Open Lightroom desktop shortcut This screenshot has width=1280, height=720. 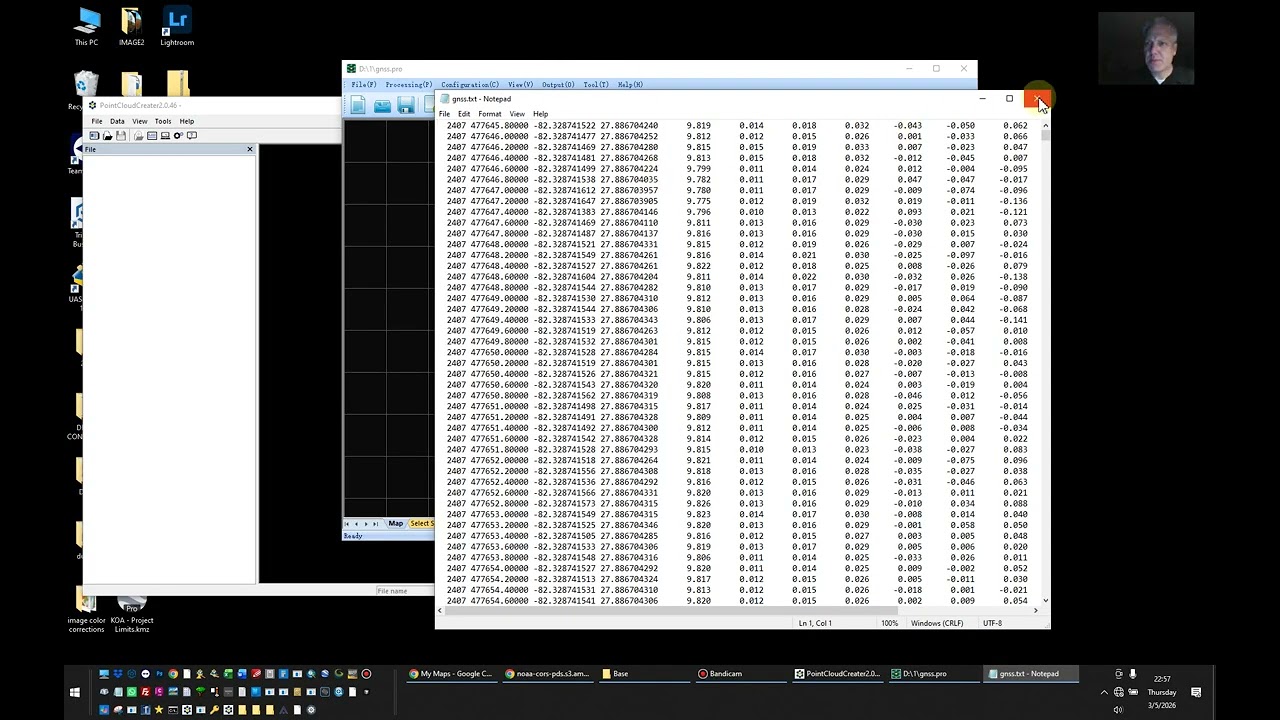[177, 27]
